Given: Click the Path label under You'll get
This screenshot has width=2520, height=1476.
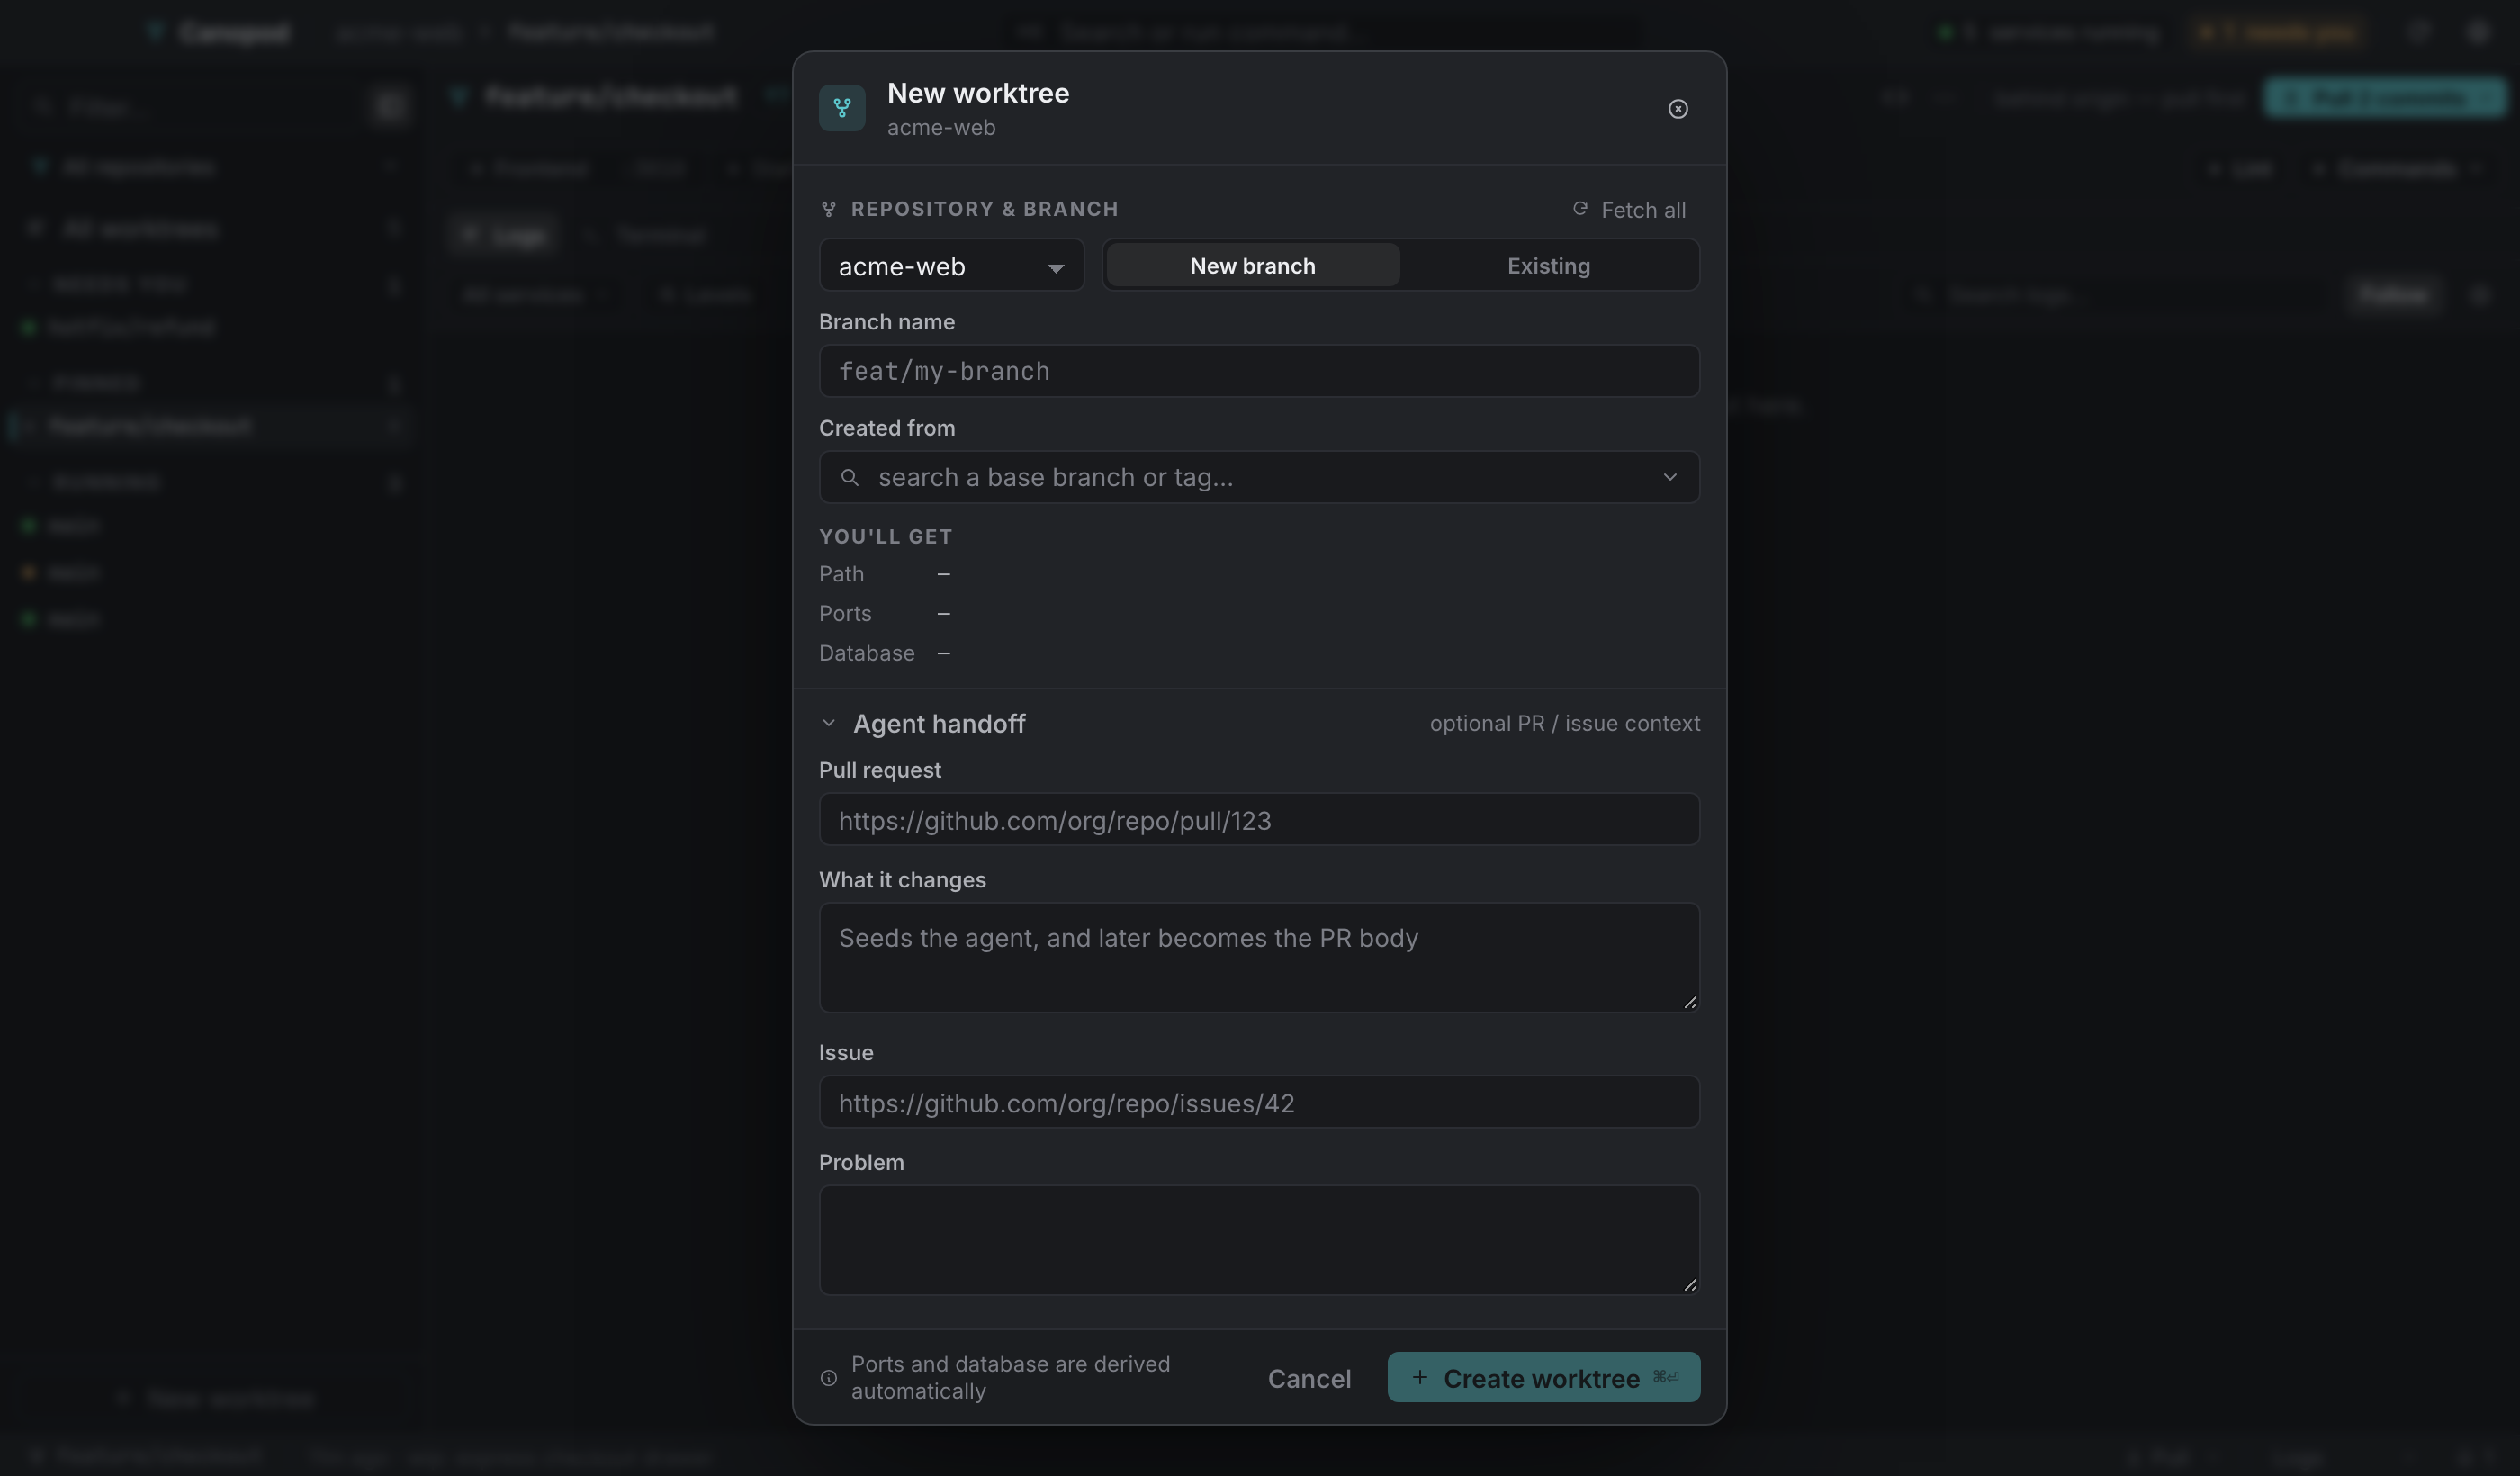Looking at the screenshot, I should [841, 574].
